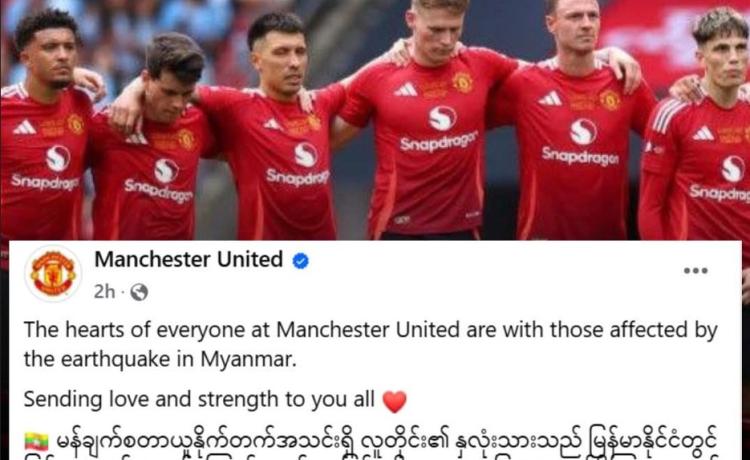Open the three-dot post options menu

695,271
